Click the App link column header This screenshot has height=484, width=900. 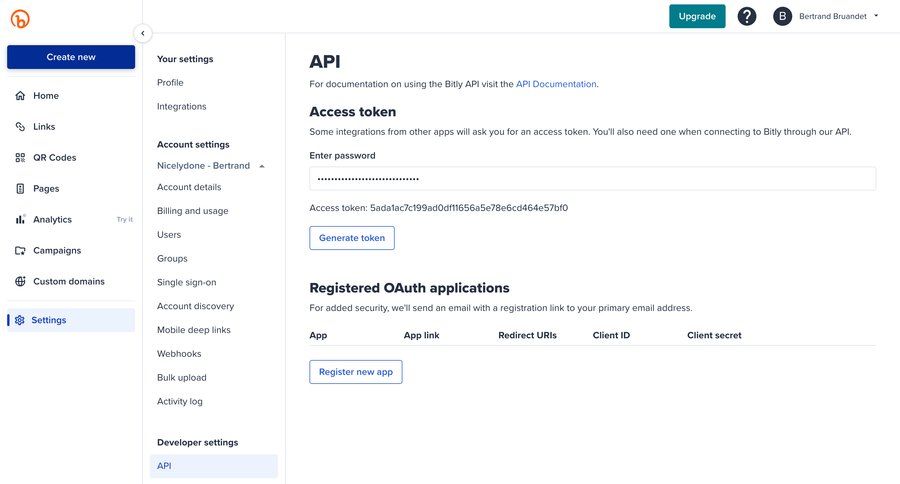pyautogui.click(x=421, y=335)
